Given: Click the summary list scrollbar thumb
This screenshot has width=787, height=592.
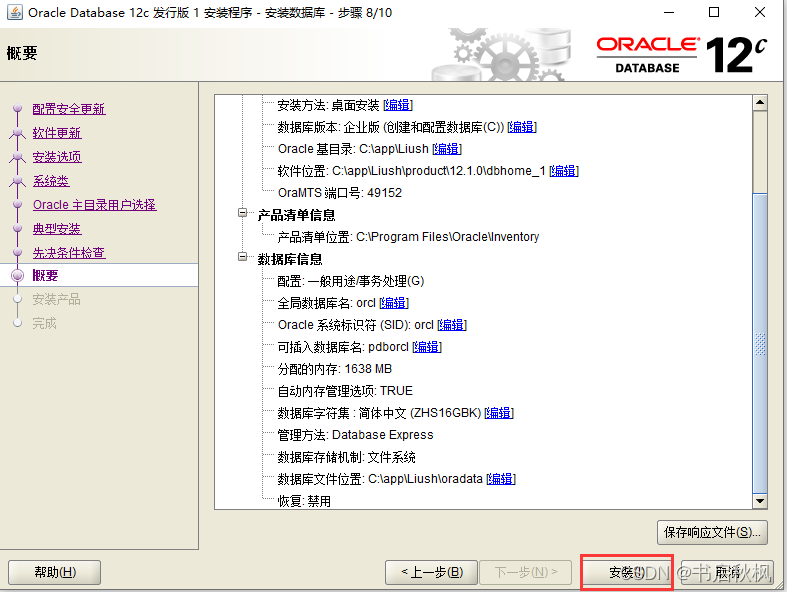Looking at the screenshot, I should coord(760,343).
